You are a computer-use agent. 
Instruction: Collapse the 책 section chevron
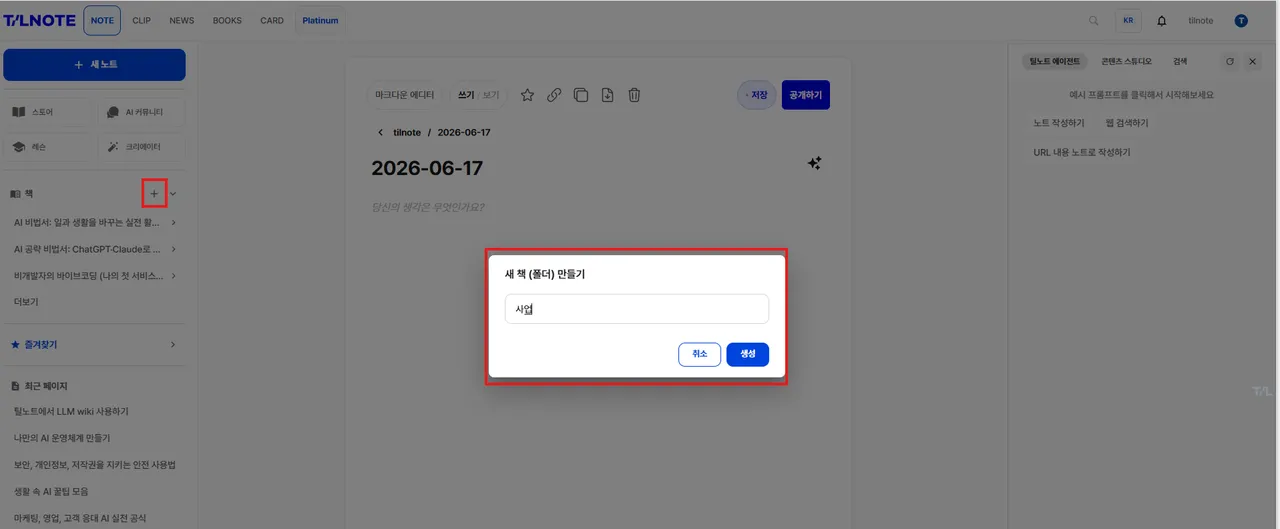[x=173, y=193]
